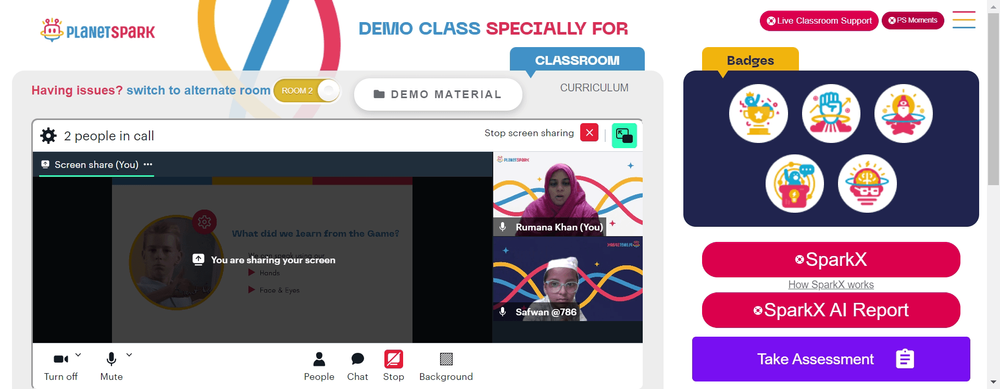
Task: Select Rumana Khan video tile
Action: click(x=568, y=194)
